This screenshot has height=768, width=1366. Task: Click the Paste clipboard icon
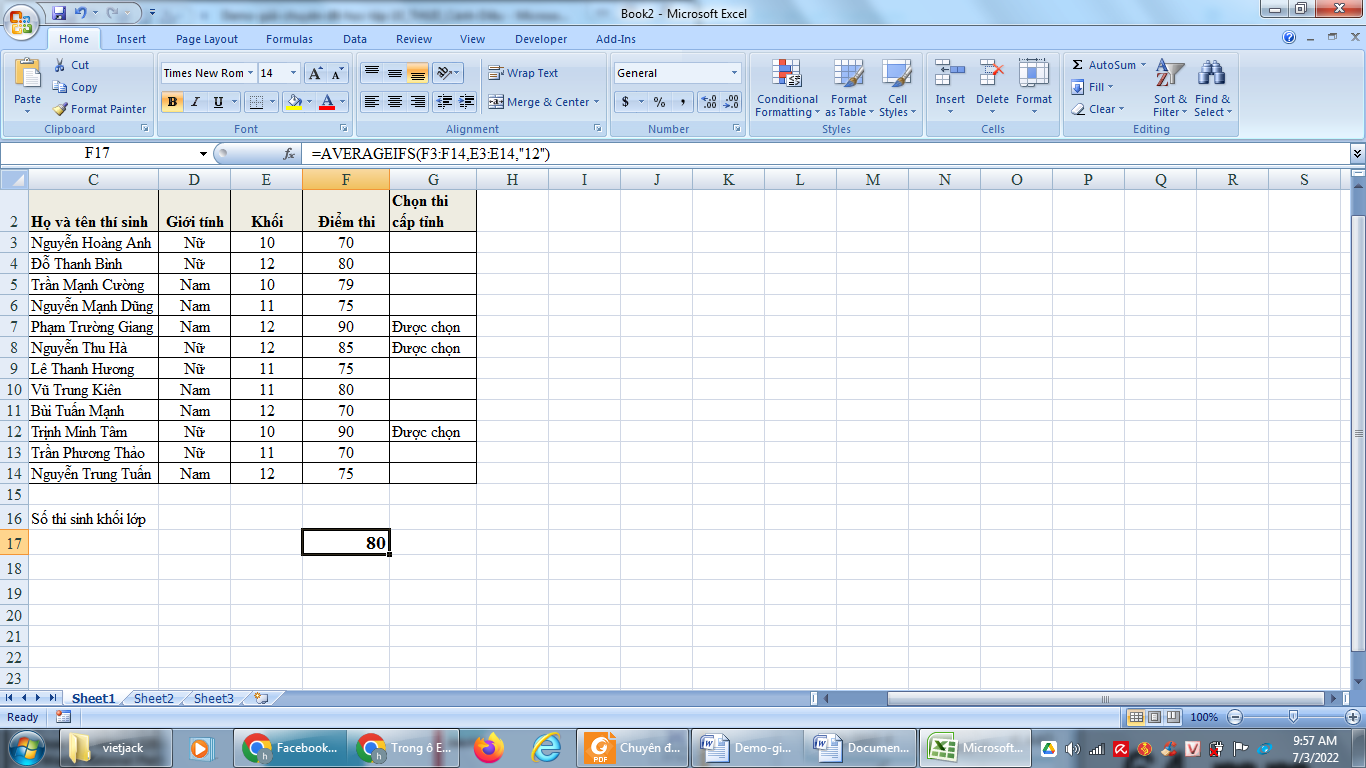pos(28,73)
